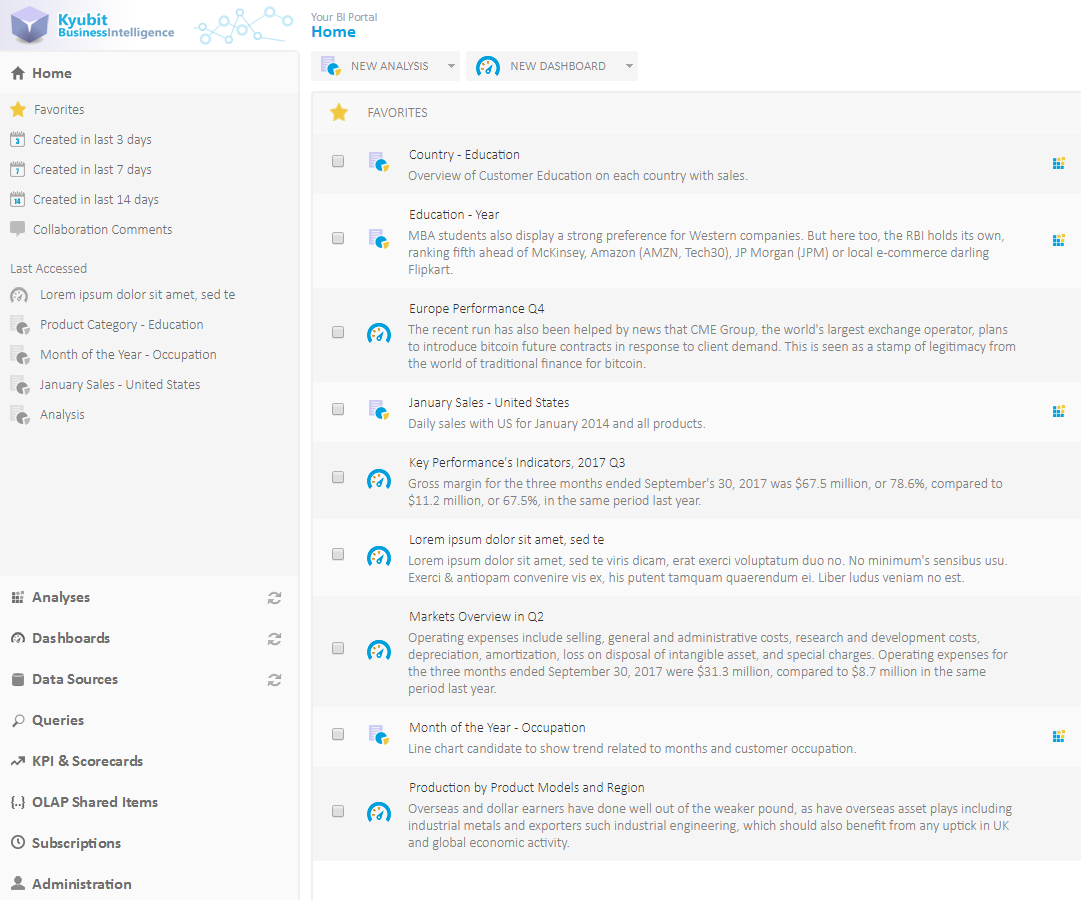Open the main list Country - Education analysis title
The height and width of the screenshot is (900, 1081).
tap(464, 154)
